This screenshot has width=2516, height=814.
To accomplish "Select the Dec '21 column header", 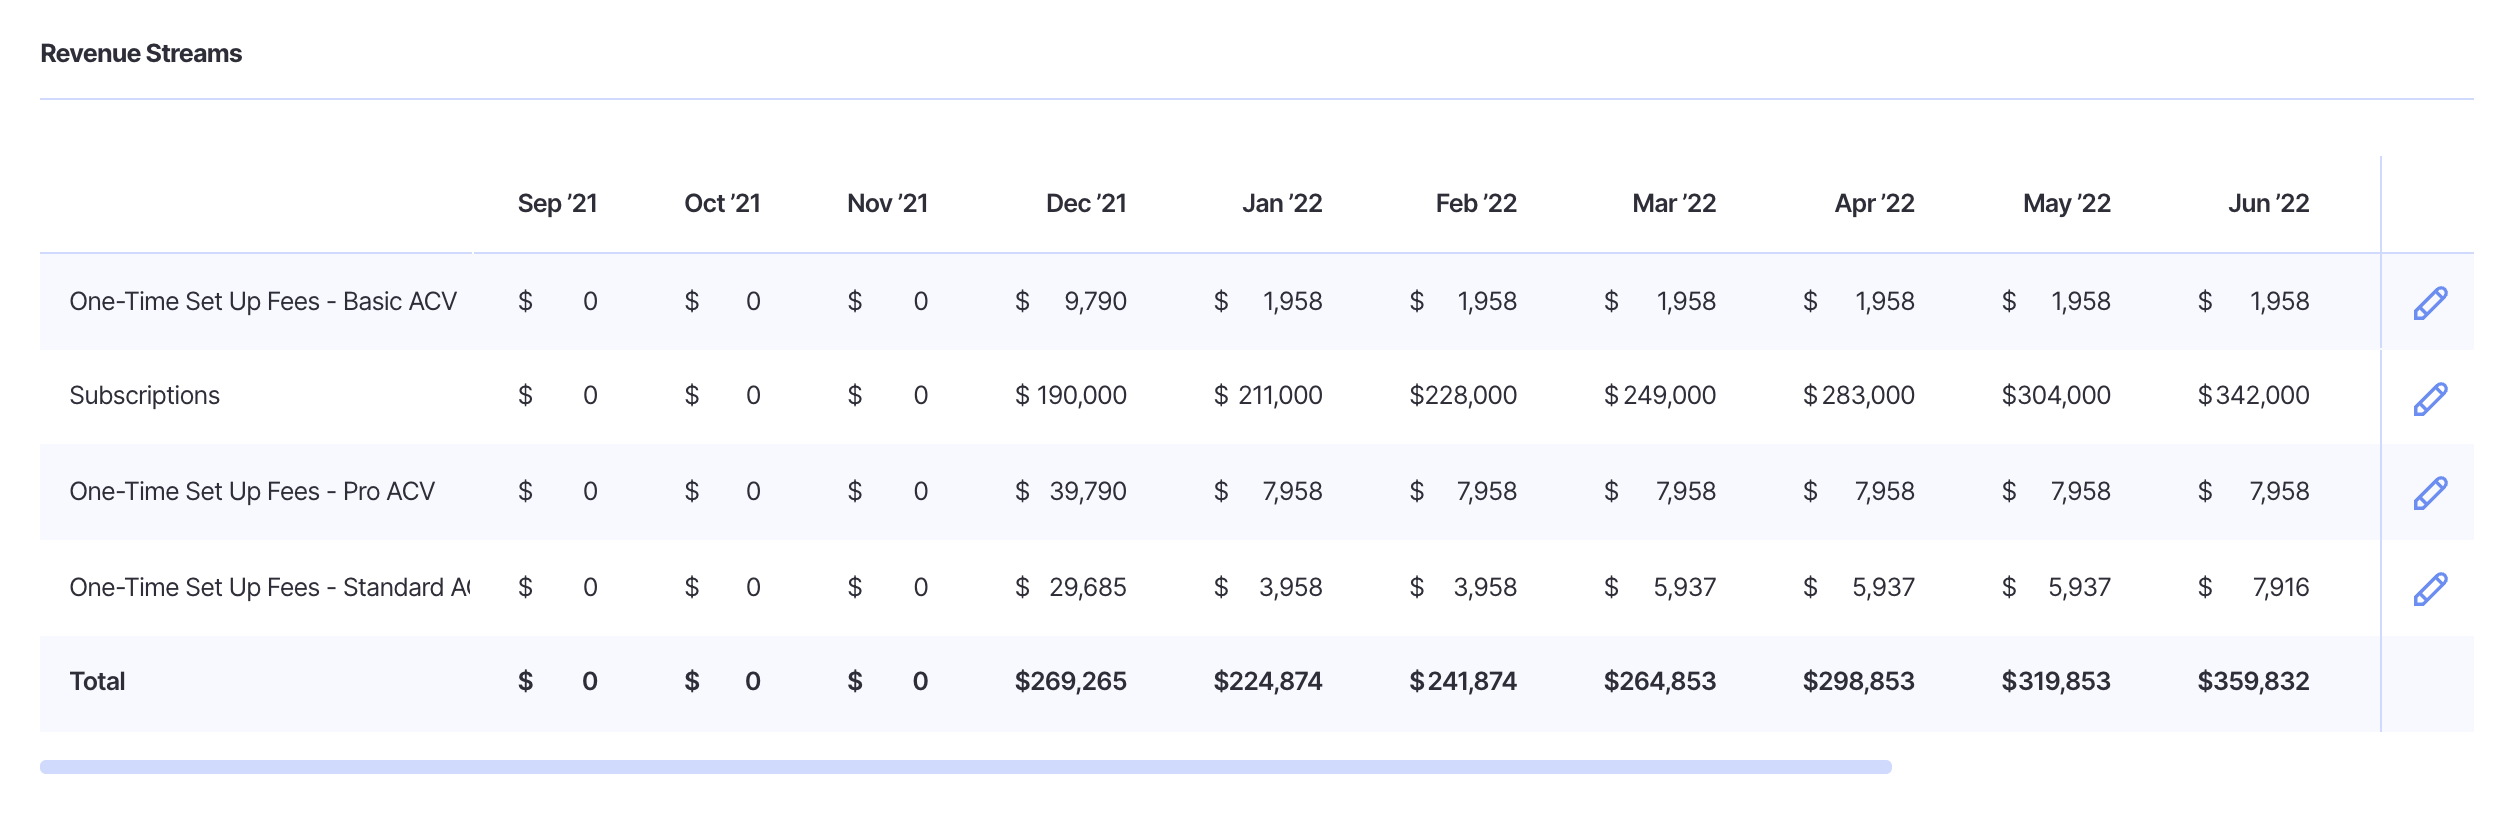I will point(1085,204).
